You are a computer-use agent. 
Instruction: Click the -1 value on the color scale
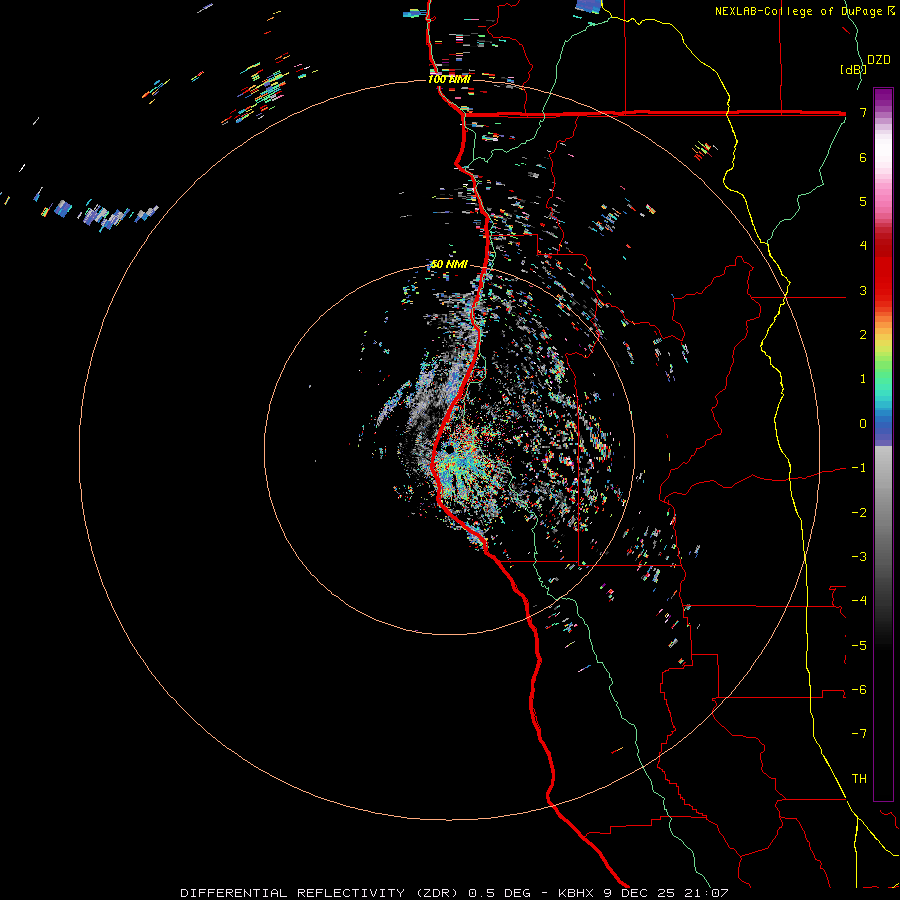coord(859,468)
